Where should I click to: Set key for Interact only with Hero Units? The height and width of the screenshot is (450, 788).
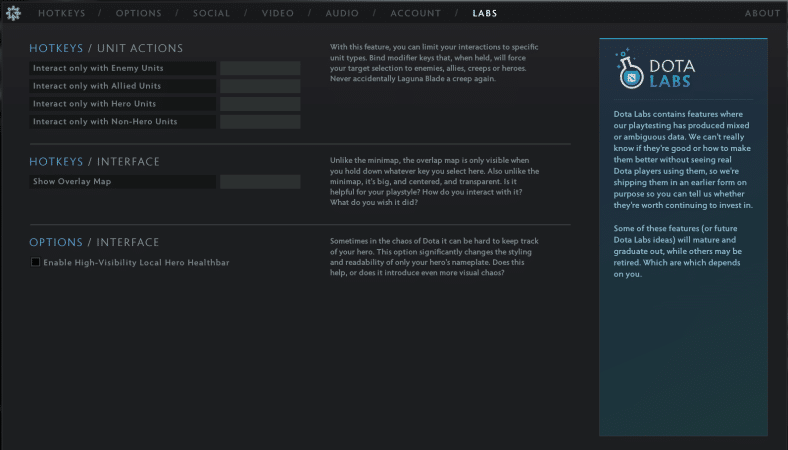[x=260, y=104]
